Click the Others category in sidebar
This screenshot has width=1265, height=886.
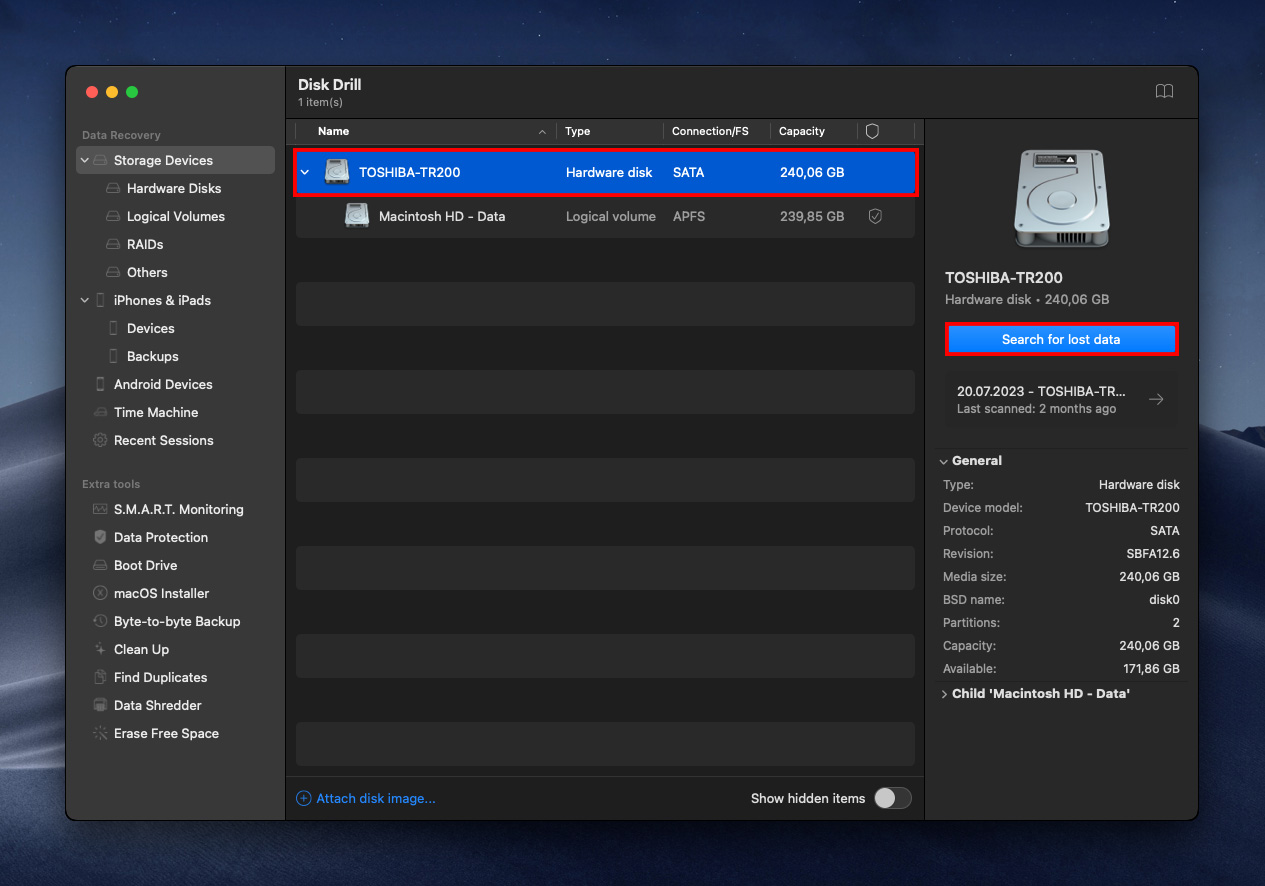147,272
